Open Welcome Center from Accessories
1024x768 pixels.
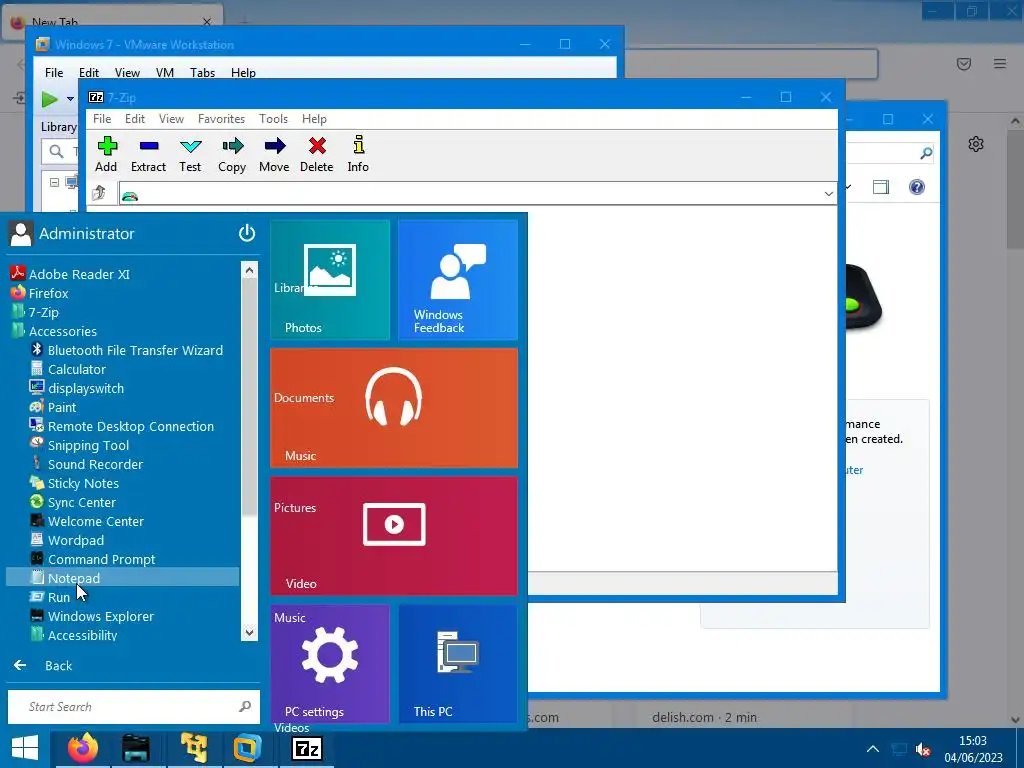(87, 520)
